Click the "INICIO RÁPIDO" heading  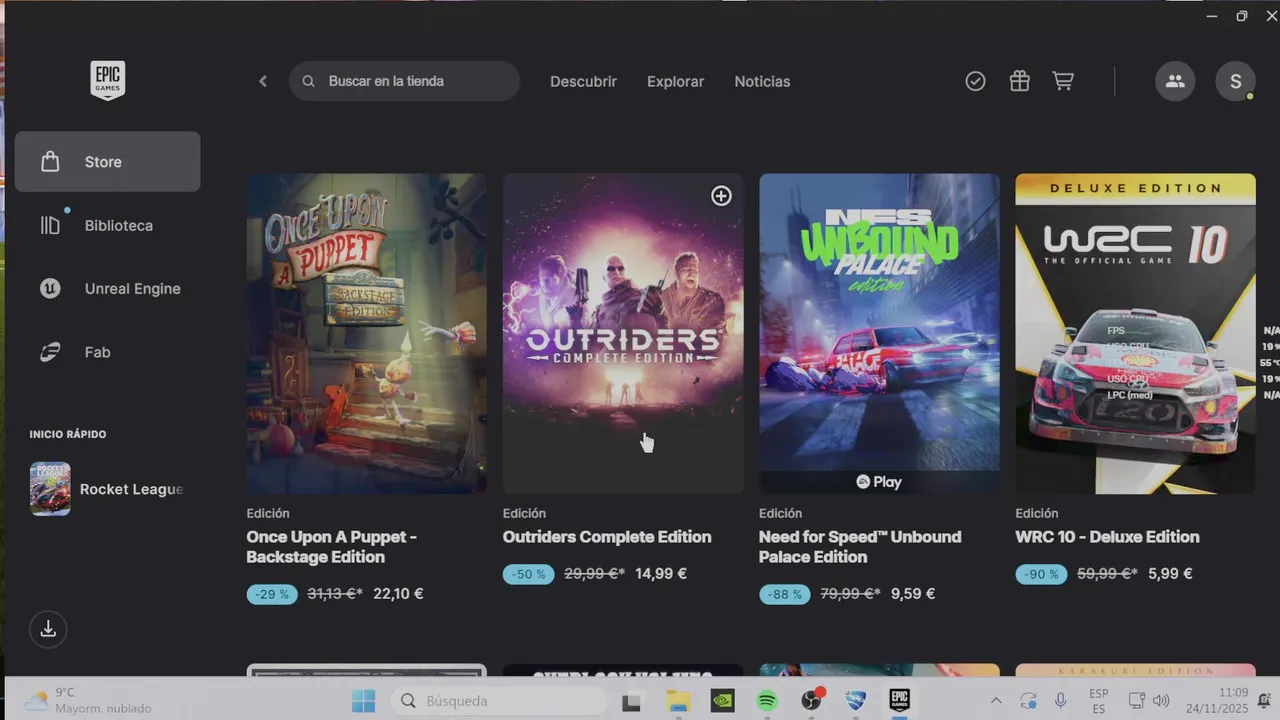[x=68, y=434]
